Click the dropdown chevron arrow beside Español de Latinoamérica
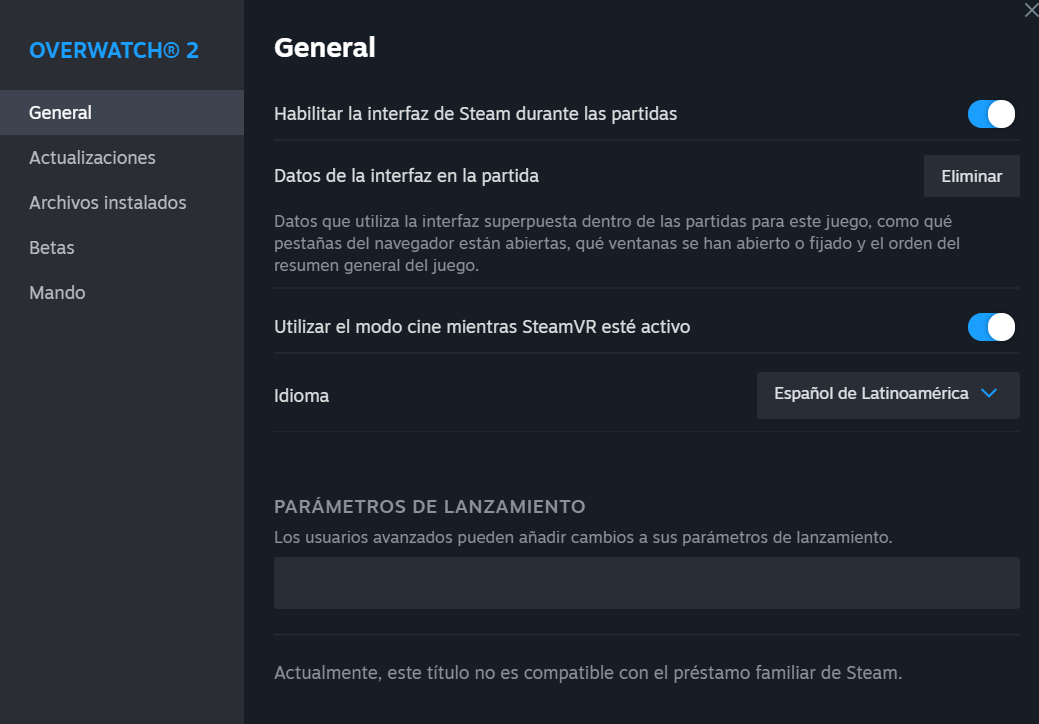 coord(989,394)
